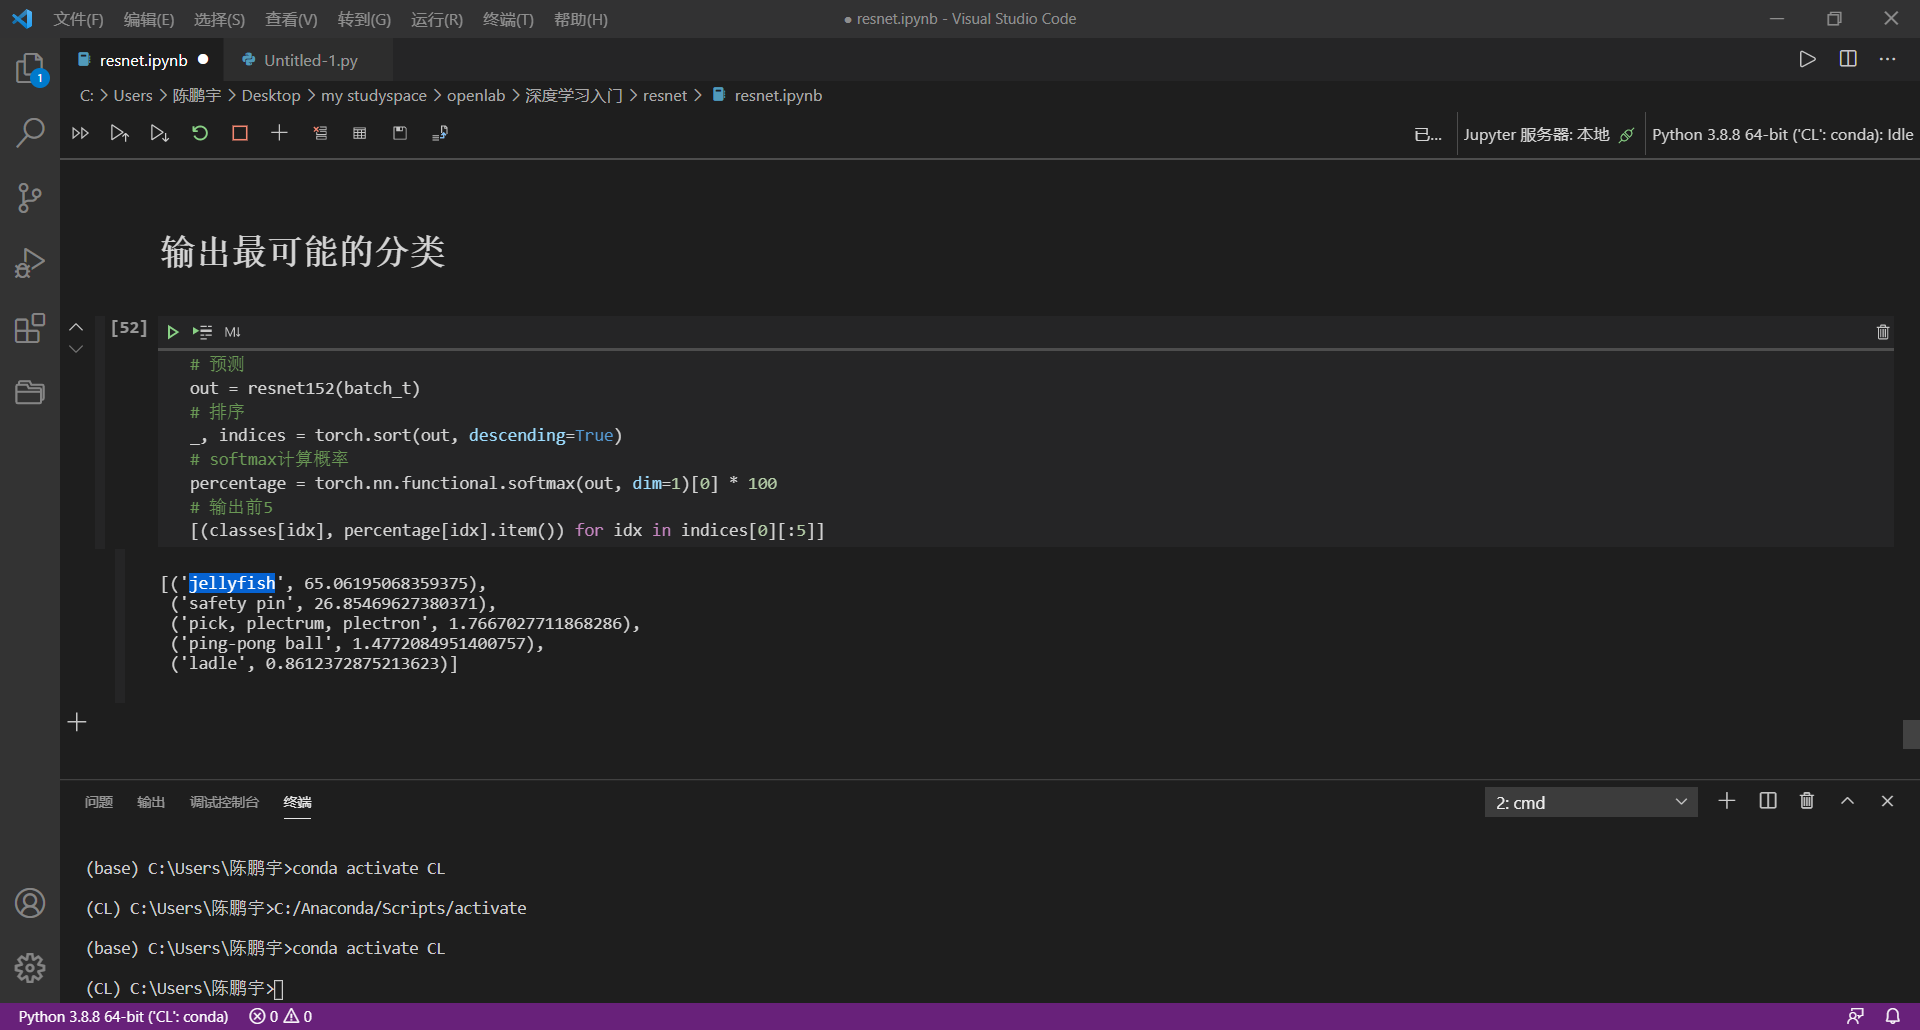Run cells above the current cell

tap(120, 133)
